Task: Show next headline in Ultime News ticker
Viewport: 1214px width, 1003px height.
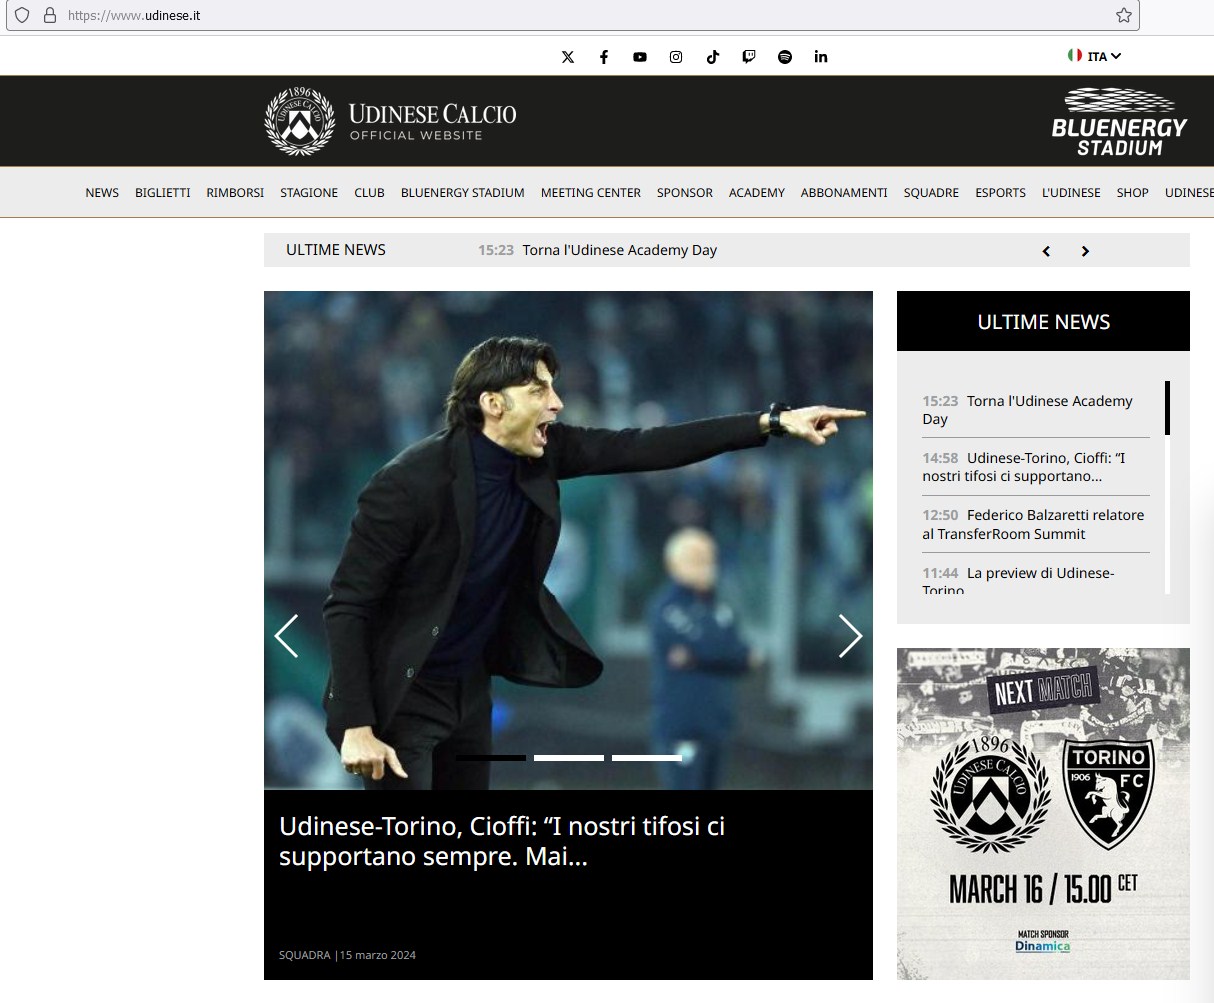Action: [1085, 251]
